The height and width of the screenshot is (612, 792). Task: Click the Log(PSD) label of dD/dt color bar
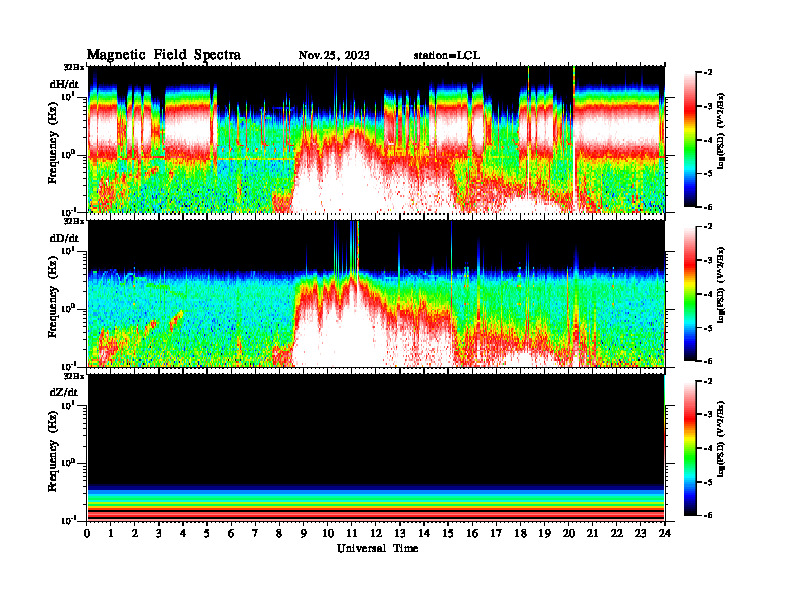coord(721,284)
